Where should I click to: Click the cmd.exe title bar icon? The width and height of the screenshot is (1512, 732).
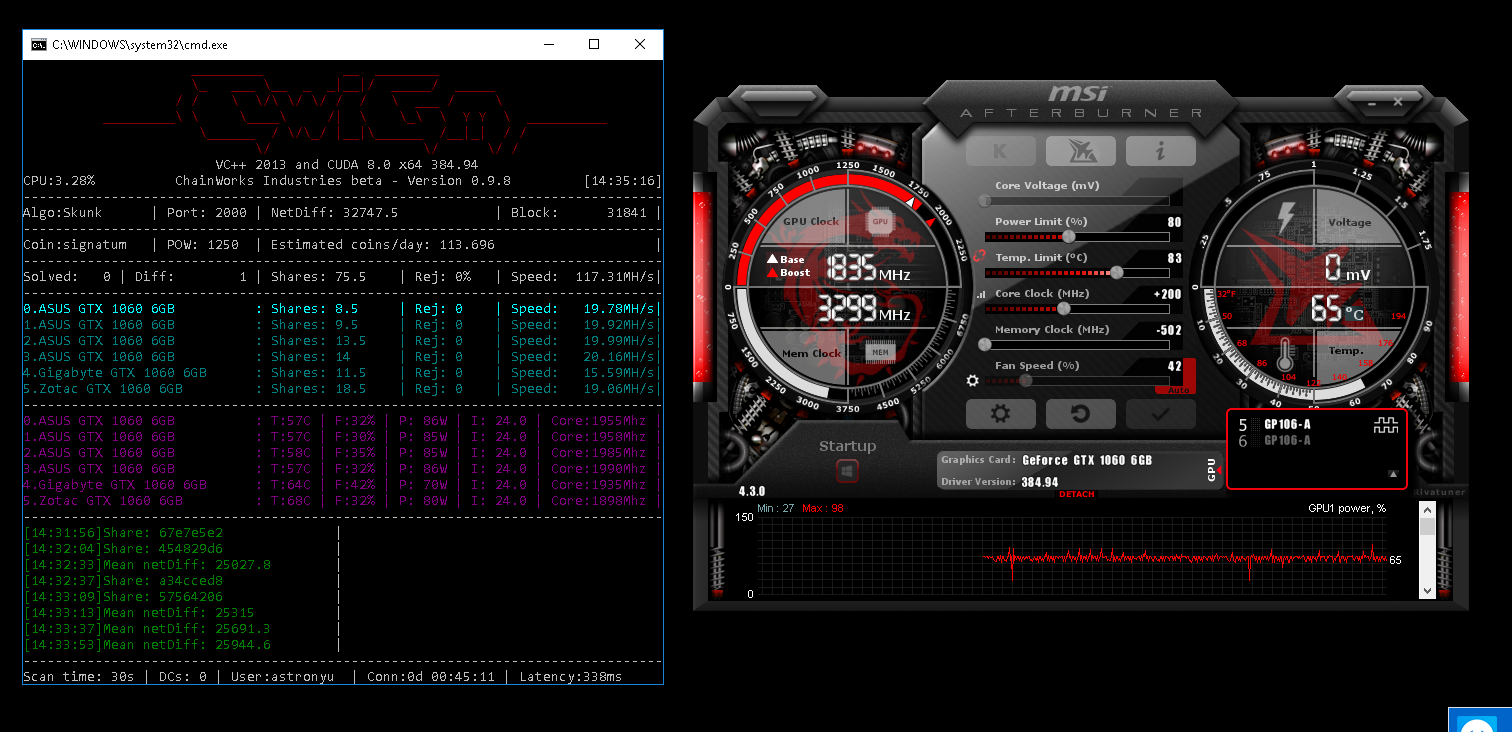pyautogui.click(x=38, y=45)
